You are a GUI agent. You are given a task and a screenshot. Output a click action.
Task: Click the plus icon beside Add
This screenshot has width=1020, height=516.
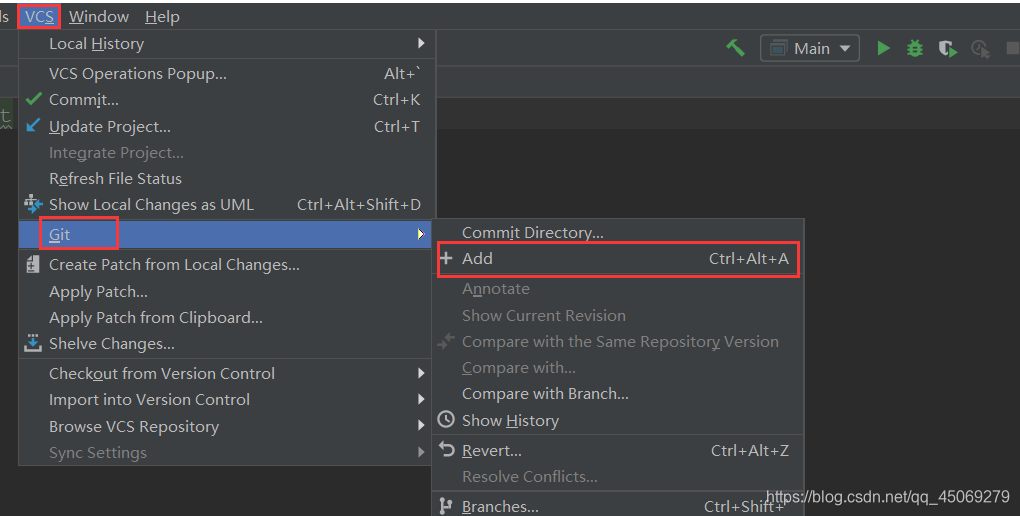[446, 258]
